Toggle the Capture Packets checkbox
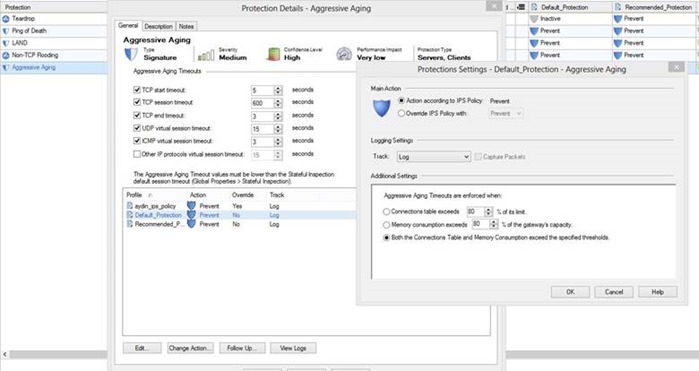 click(x=478, y=157)
